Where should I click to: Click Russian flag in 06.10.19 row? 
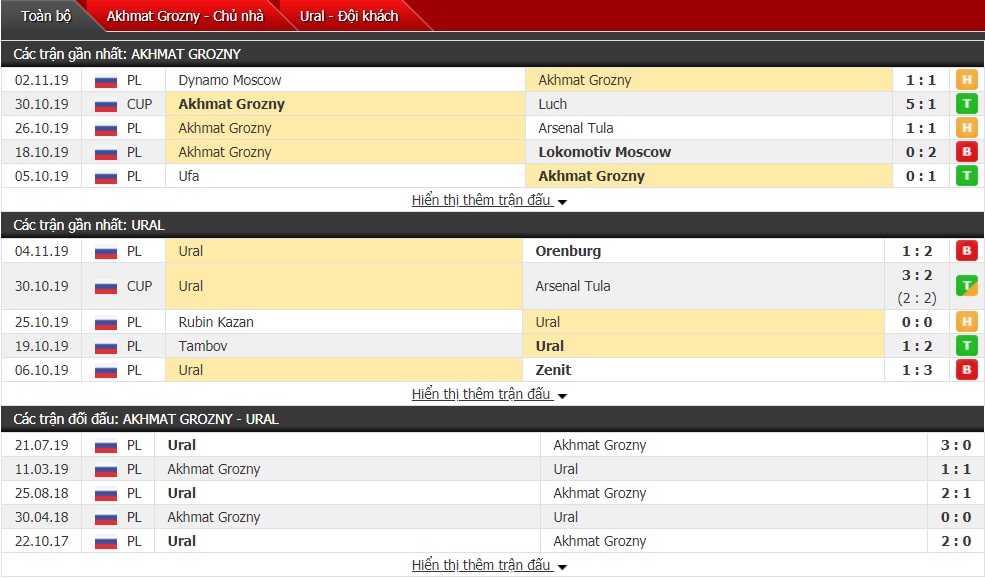[106, 371]
